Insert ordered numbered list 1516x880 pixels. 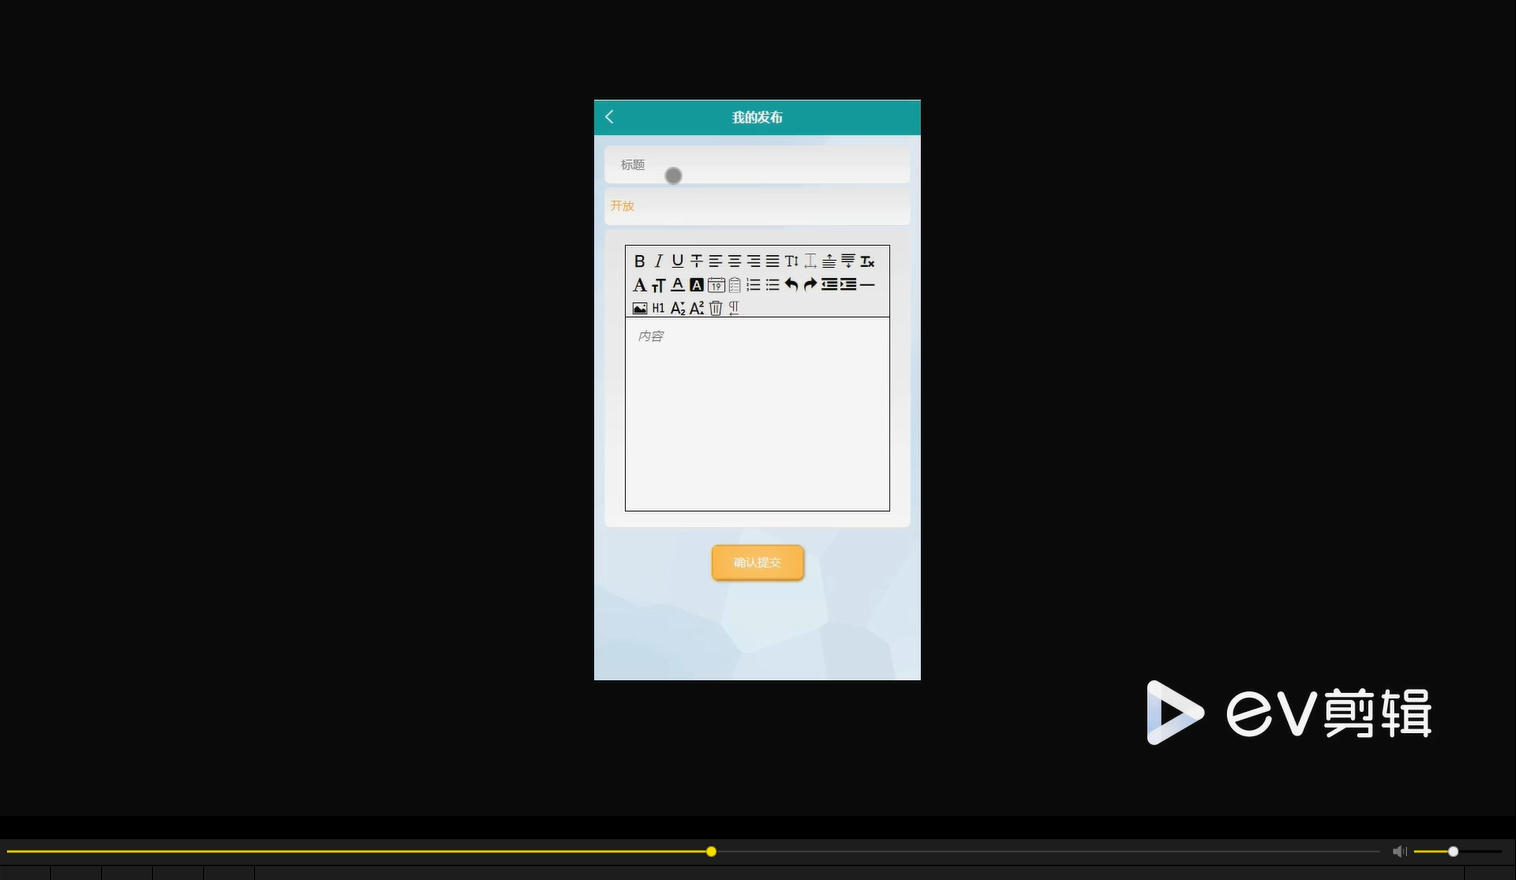pos(754,285)
